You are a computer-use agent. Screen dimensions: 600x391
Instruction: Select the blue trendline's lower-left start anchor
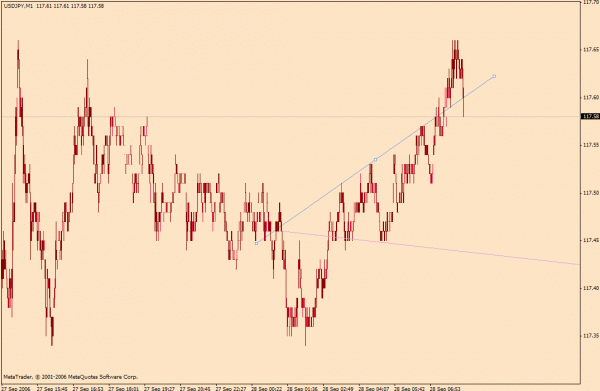(256, 243)
